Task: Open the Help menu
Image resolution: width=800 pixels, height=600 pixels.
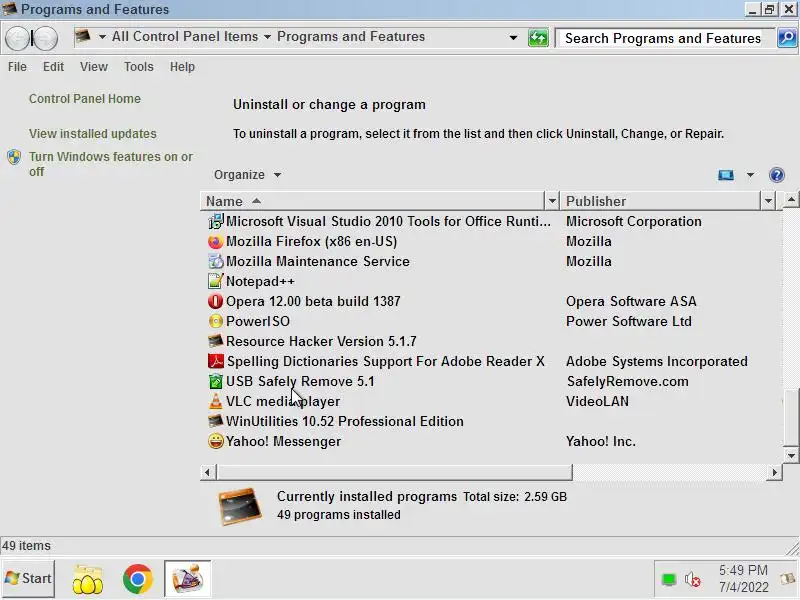Action: click(x=182, y=67)
